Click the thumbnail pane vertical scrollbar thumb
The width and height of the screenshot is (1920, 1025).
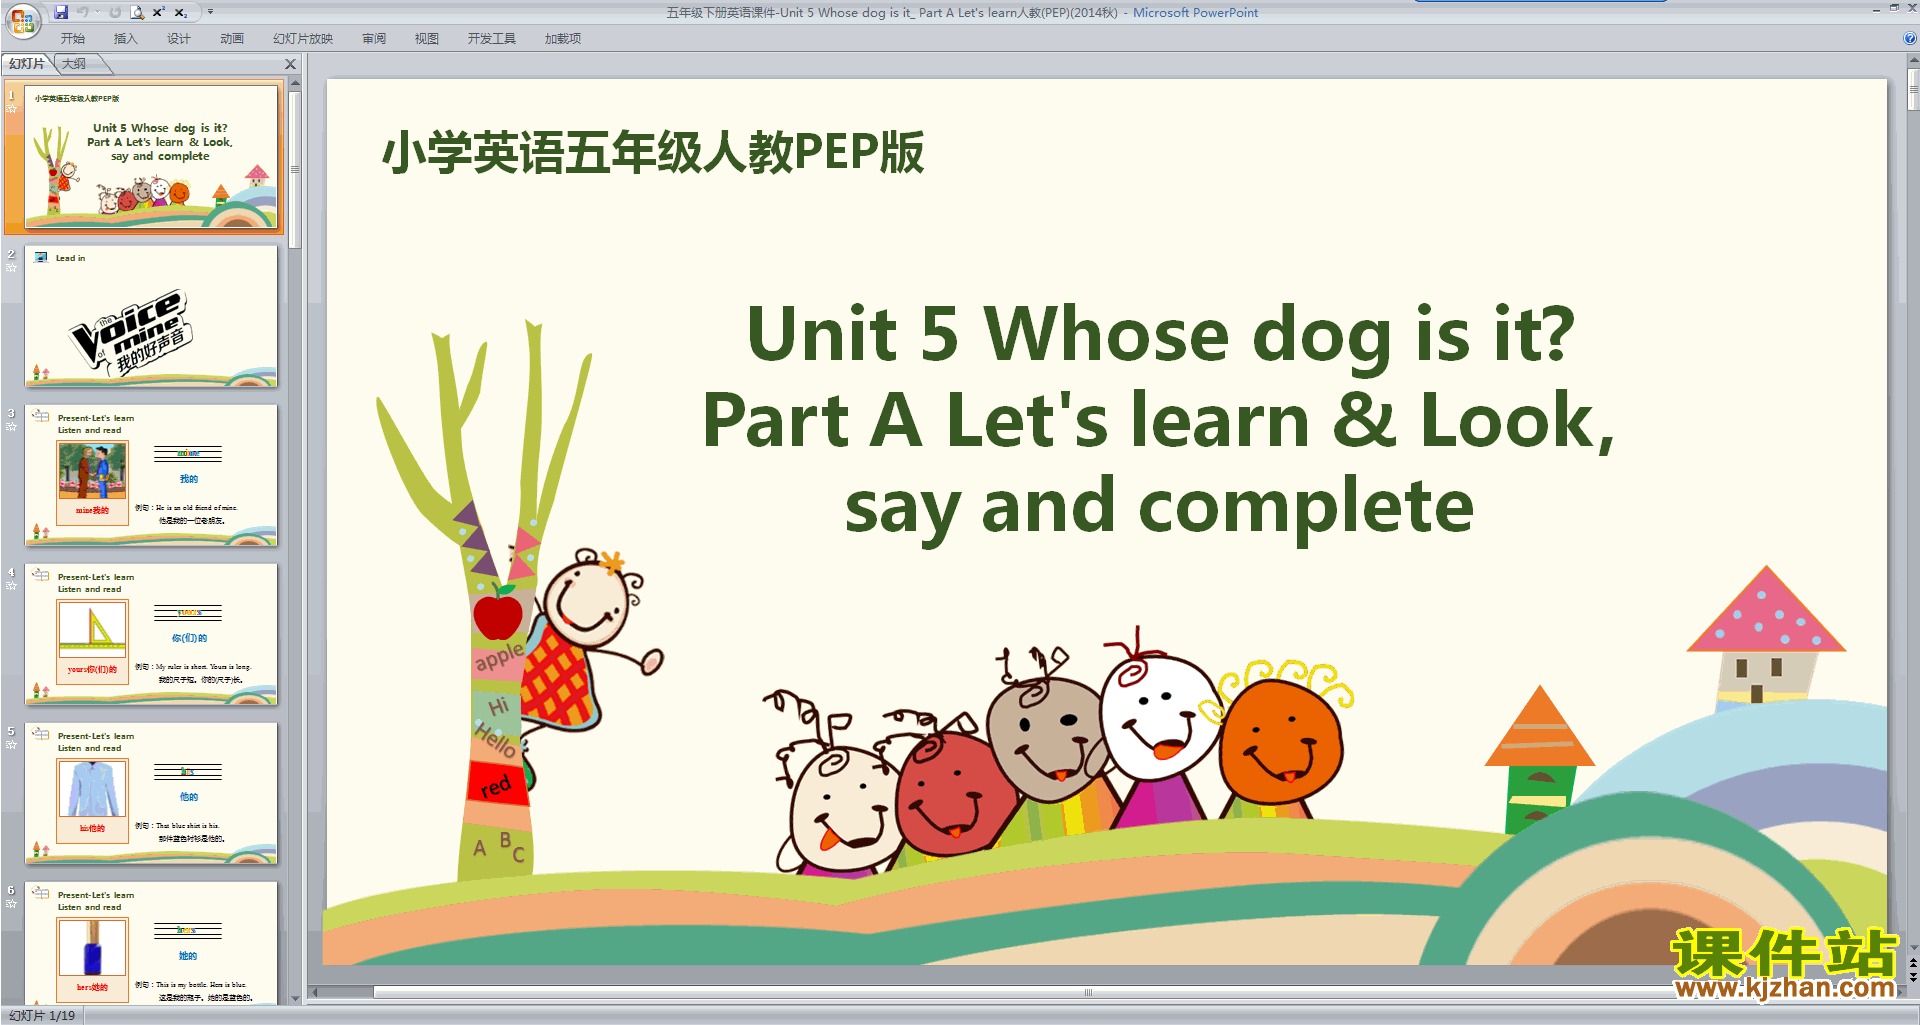click(295, 170)
